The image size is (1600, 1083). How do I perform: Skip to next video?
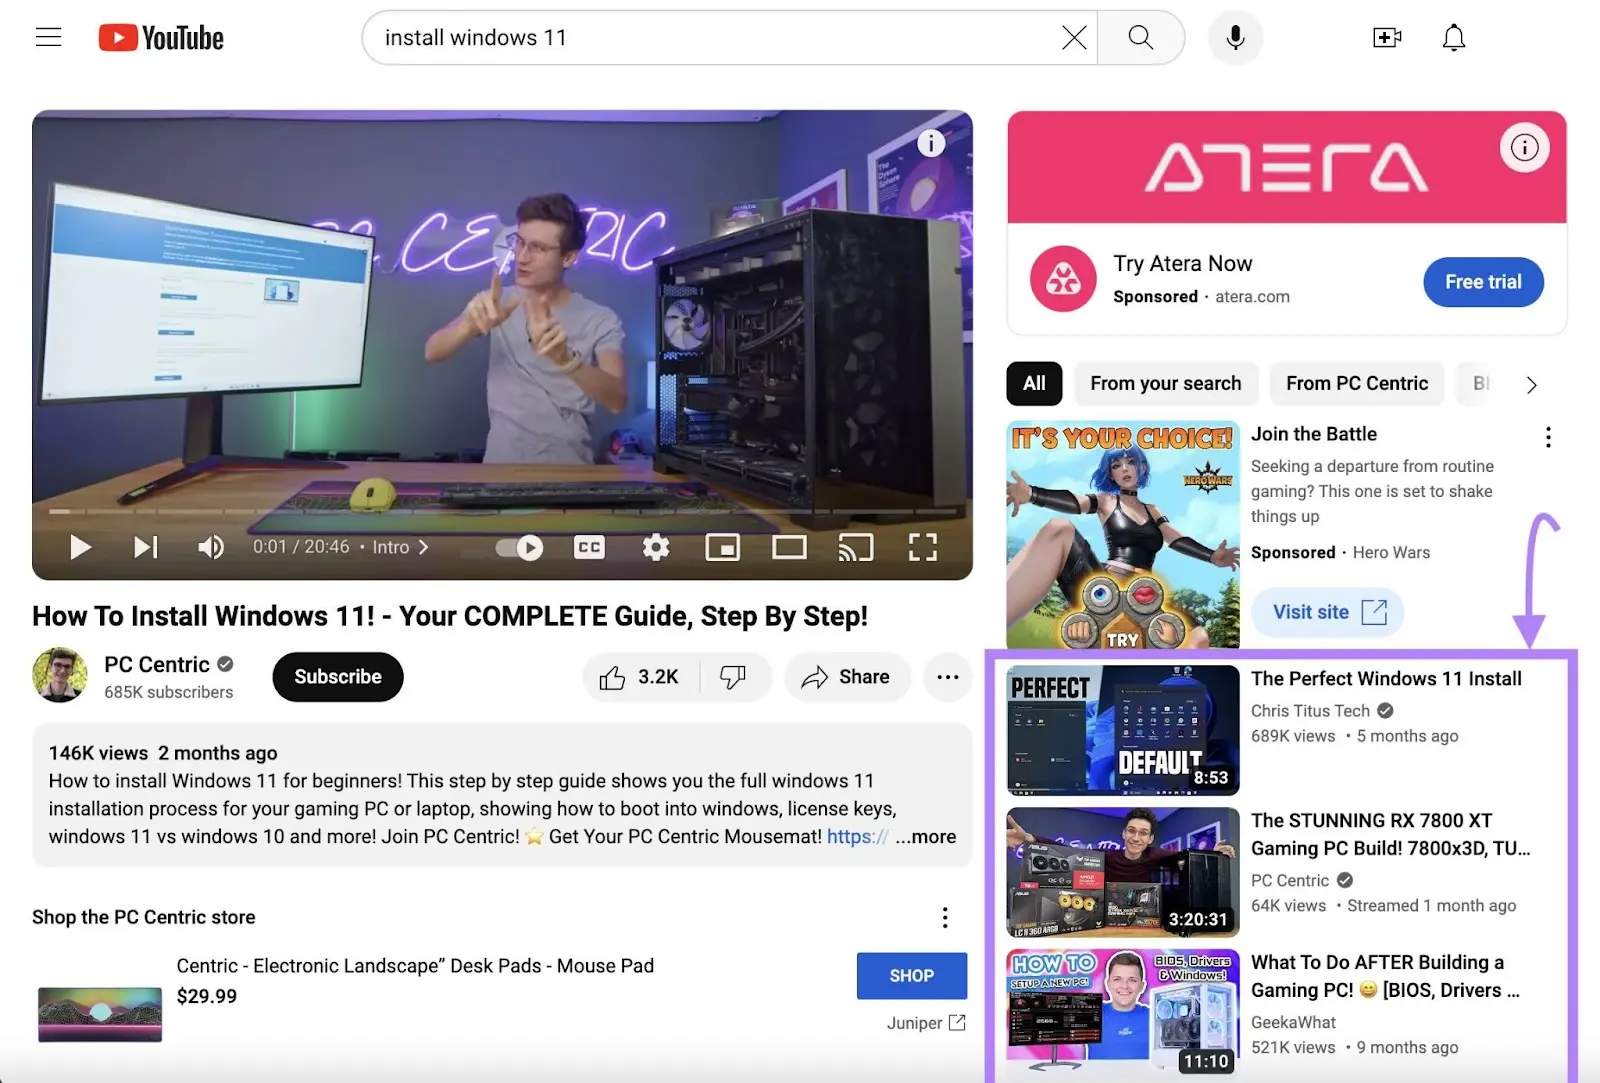(x=146, y=547)
